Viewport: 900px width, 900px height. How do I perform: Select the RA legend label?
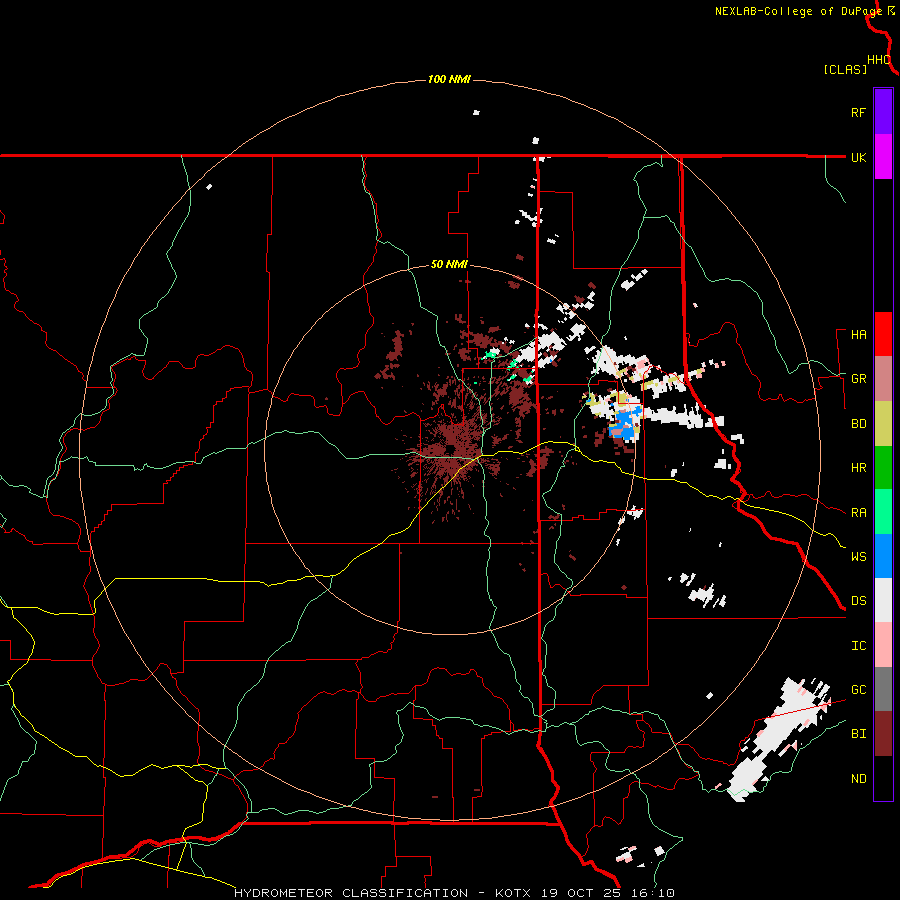(x=858, y=513)
